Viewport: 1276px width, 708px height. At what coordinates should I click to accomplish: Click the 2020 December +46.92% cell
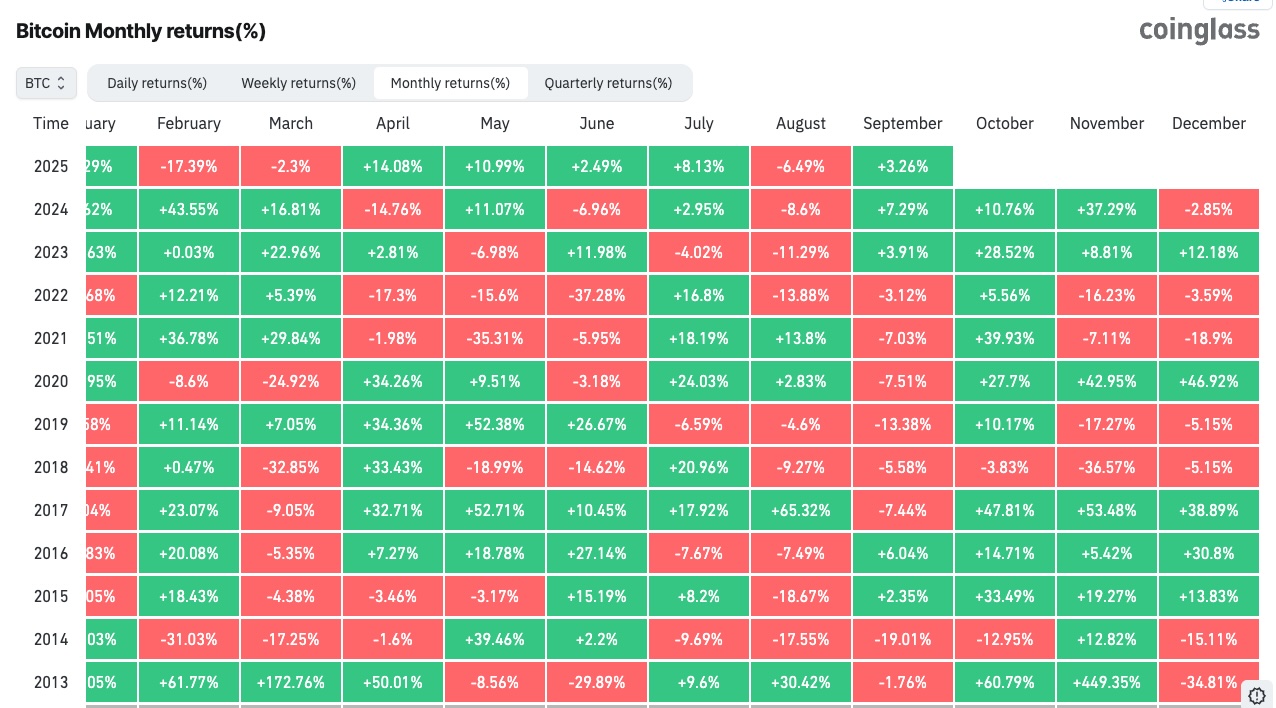point(1208,381)
